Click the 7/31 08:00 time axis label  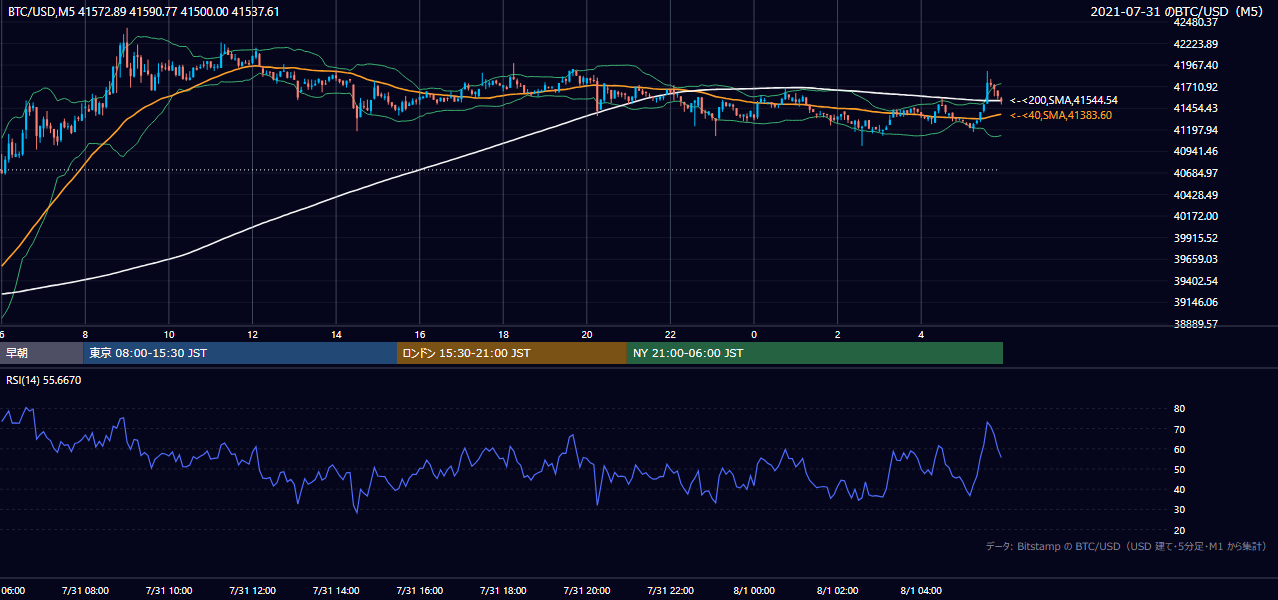click(85, 591)
